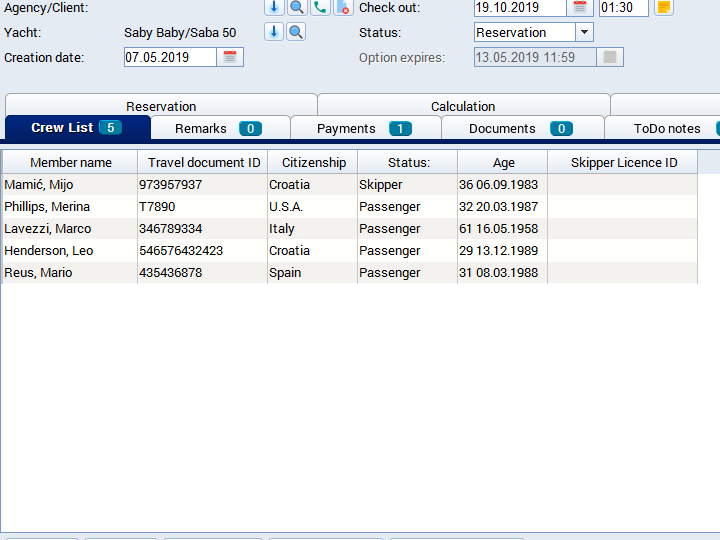
Task: Click the Agency/Client magnifier search icon
Action: (x=297, y=7)
